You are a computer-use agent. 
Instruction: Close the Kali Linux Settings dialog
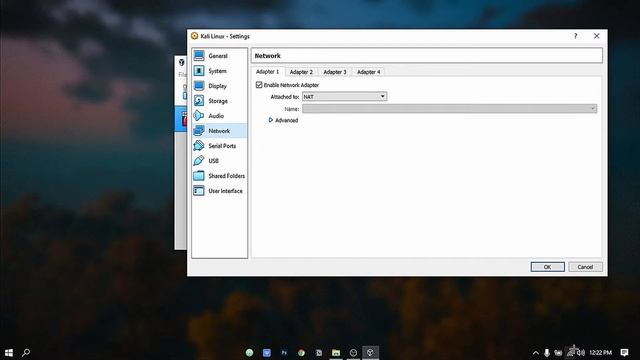point(596,36)
